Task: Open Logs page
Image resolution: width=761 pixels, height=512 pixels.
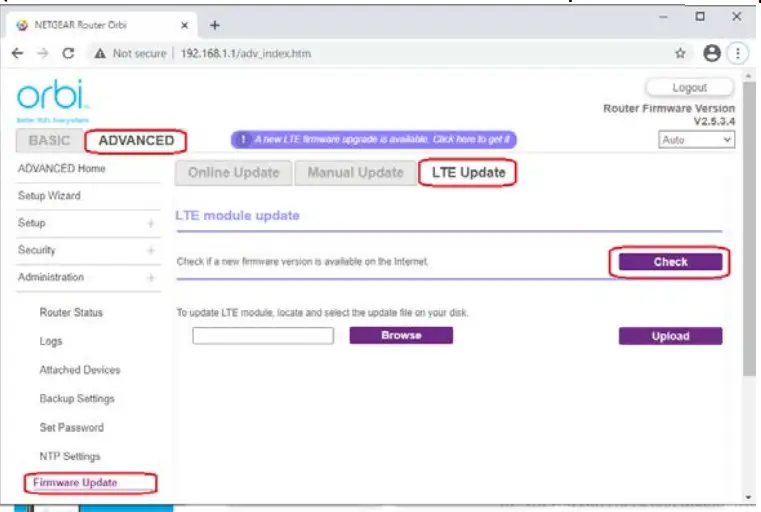Action: 51,341
